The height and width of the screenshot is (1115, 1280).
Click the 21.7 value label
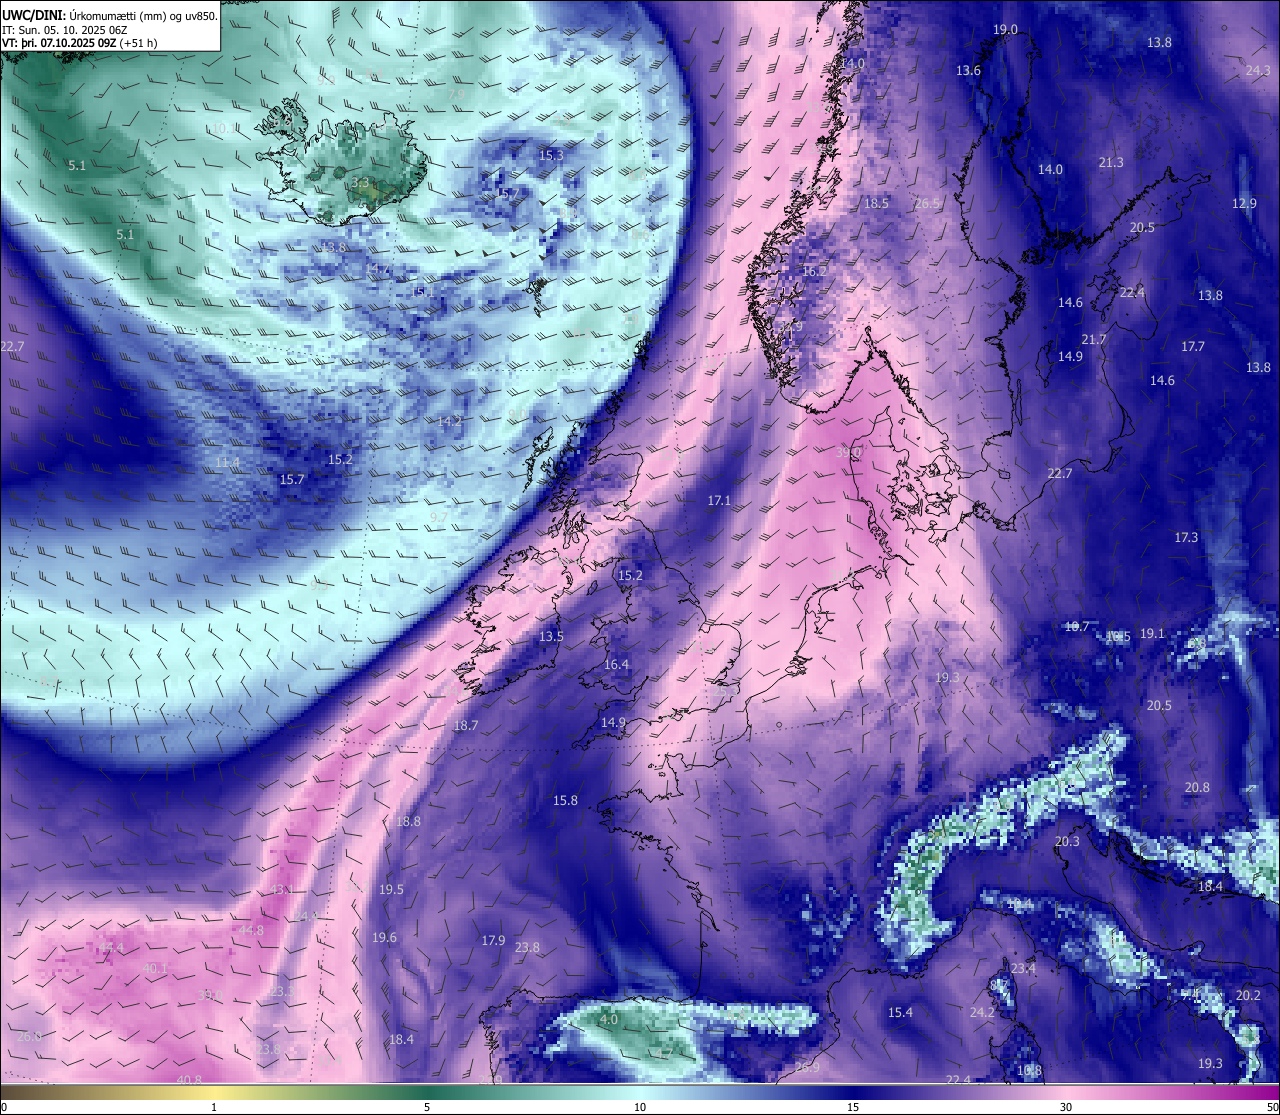pos(1094,339)
